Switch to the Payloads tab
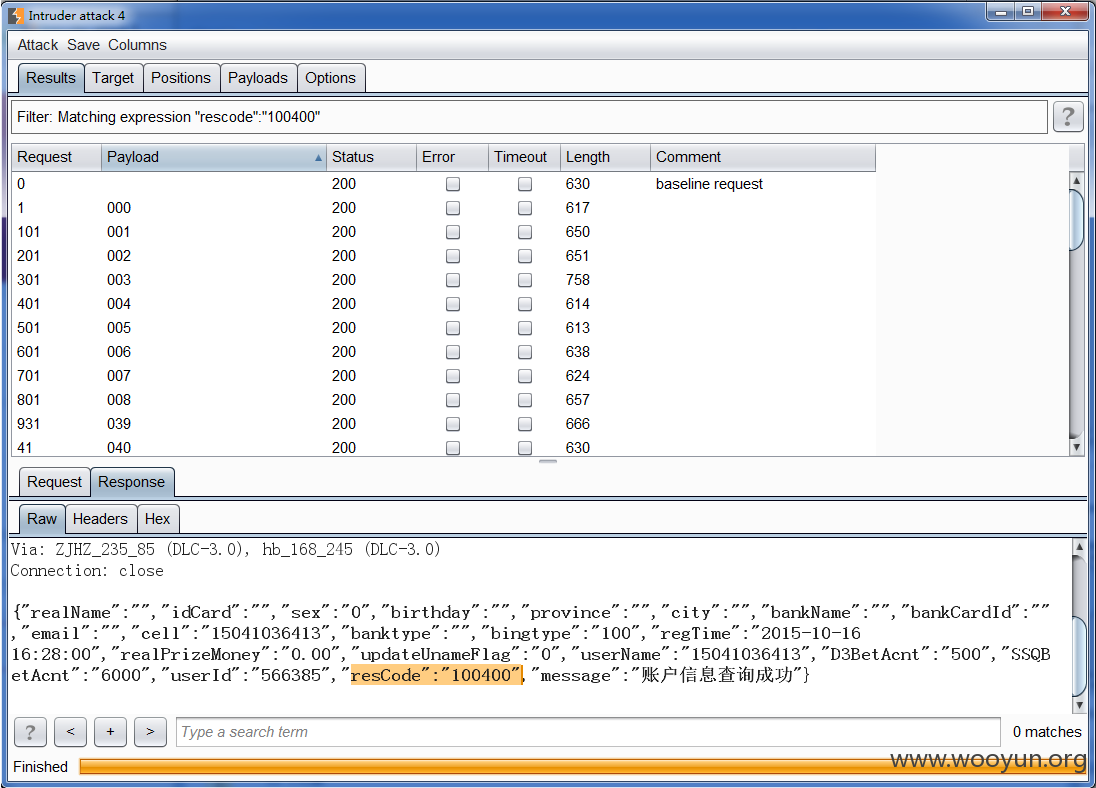 click(x=258, y=78)
